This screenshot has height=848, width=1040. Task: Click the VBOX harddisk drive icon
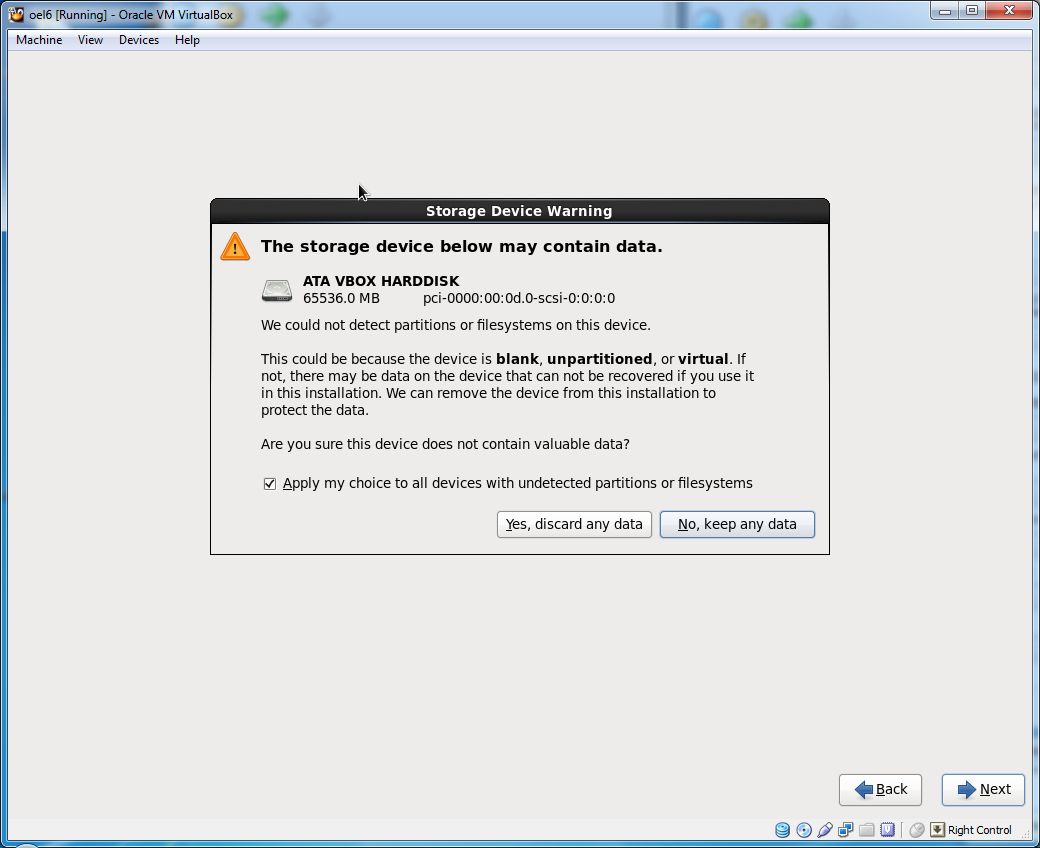pos(277,290)
